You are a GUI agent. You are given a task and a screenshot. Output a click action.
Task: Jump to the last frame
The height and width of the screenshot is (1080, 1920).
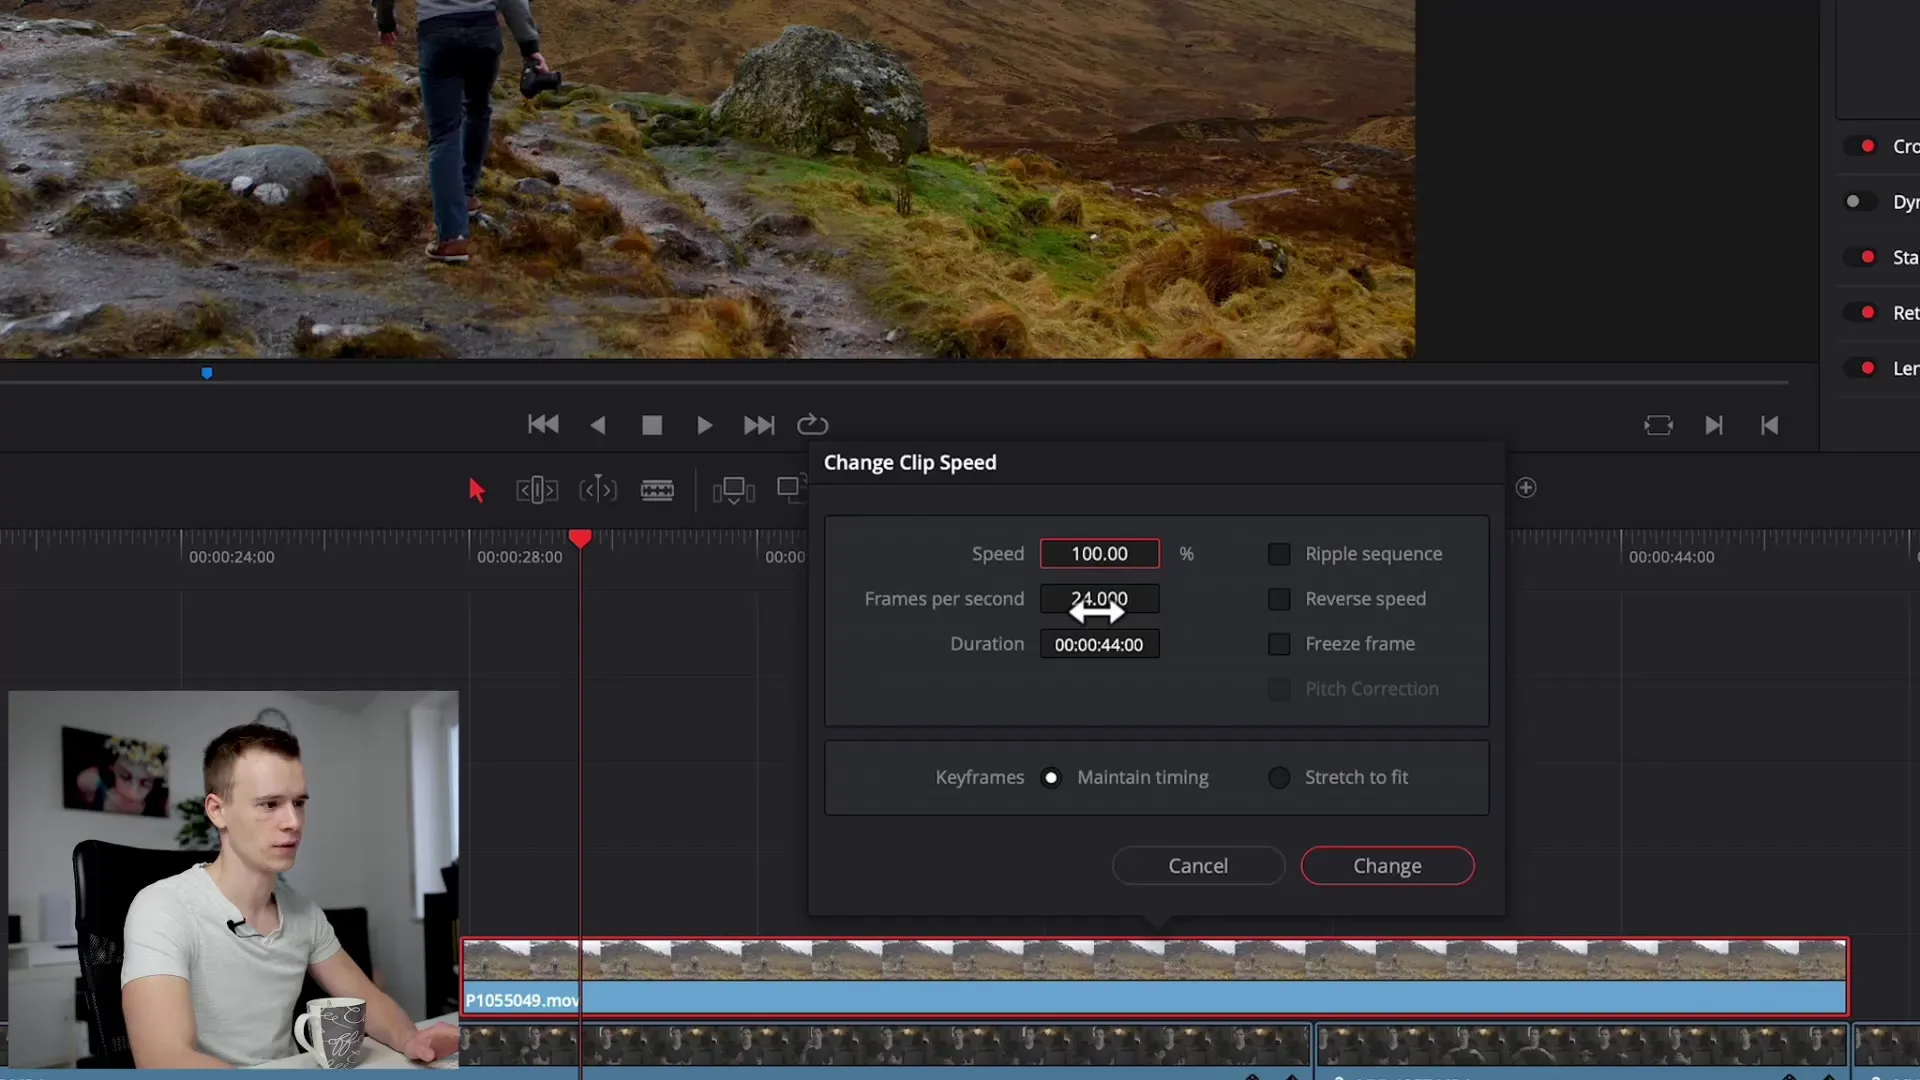(x=759, y=425)
